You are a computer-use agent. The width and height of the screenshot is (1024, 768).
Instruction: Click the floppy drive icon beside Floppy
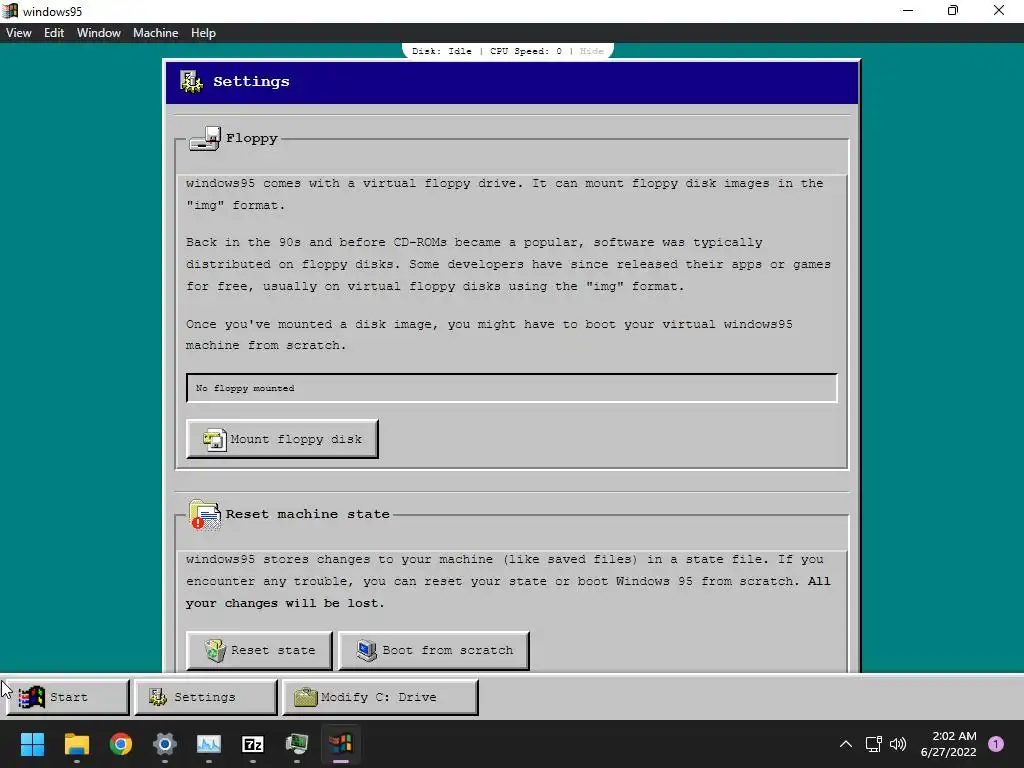(205, 138)
